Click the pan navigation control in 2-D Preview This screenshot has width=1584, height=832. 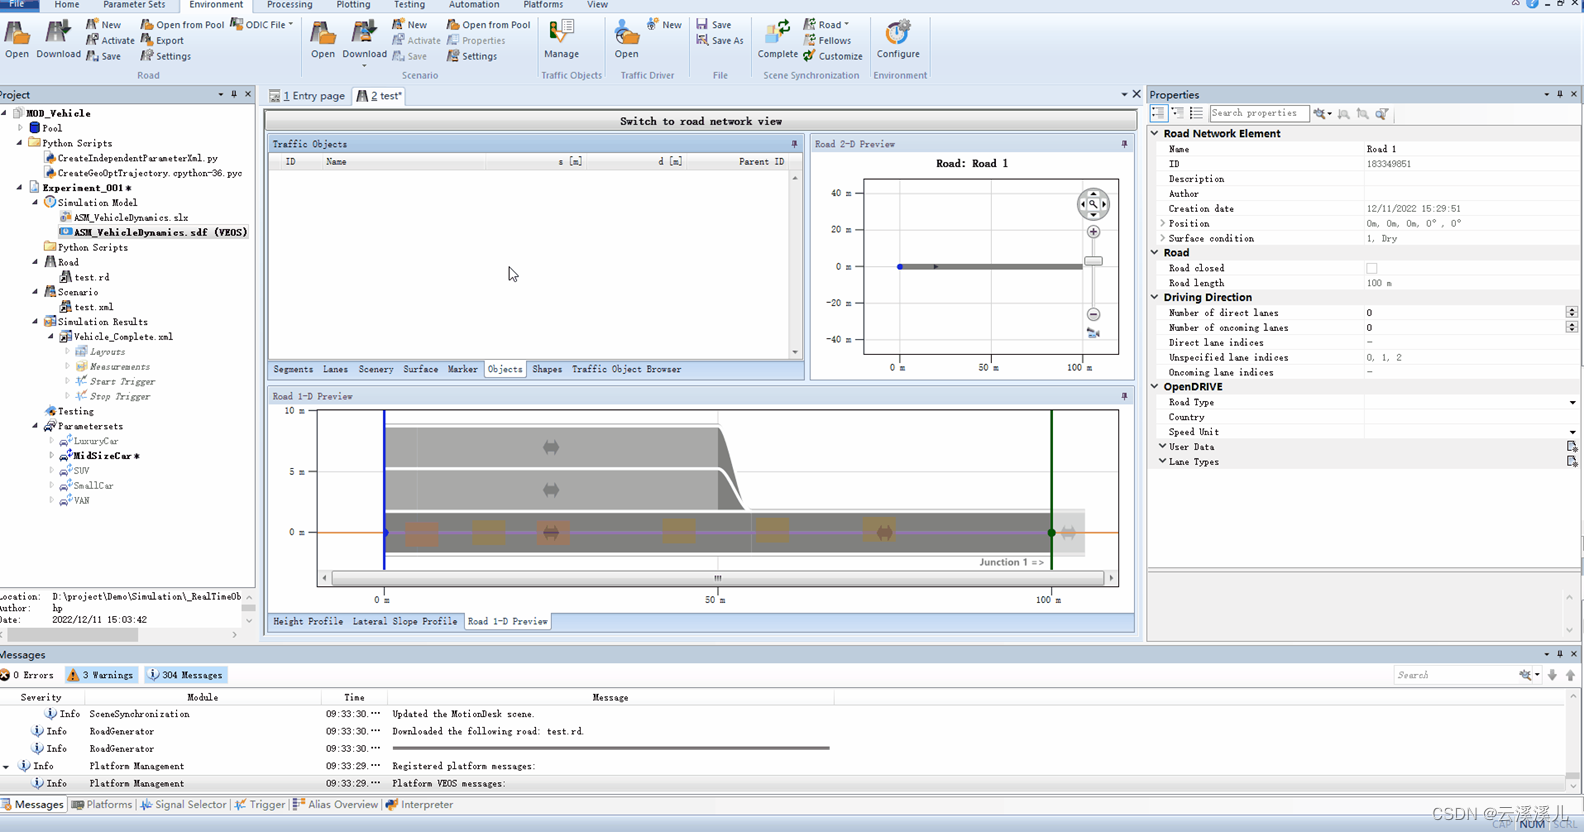1093,204
